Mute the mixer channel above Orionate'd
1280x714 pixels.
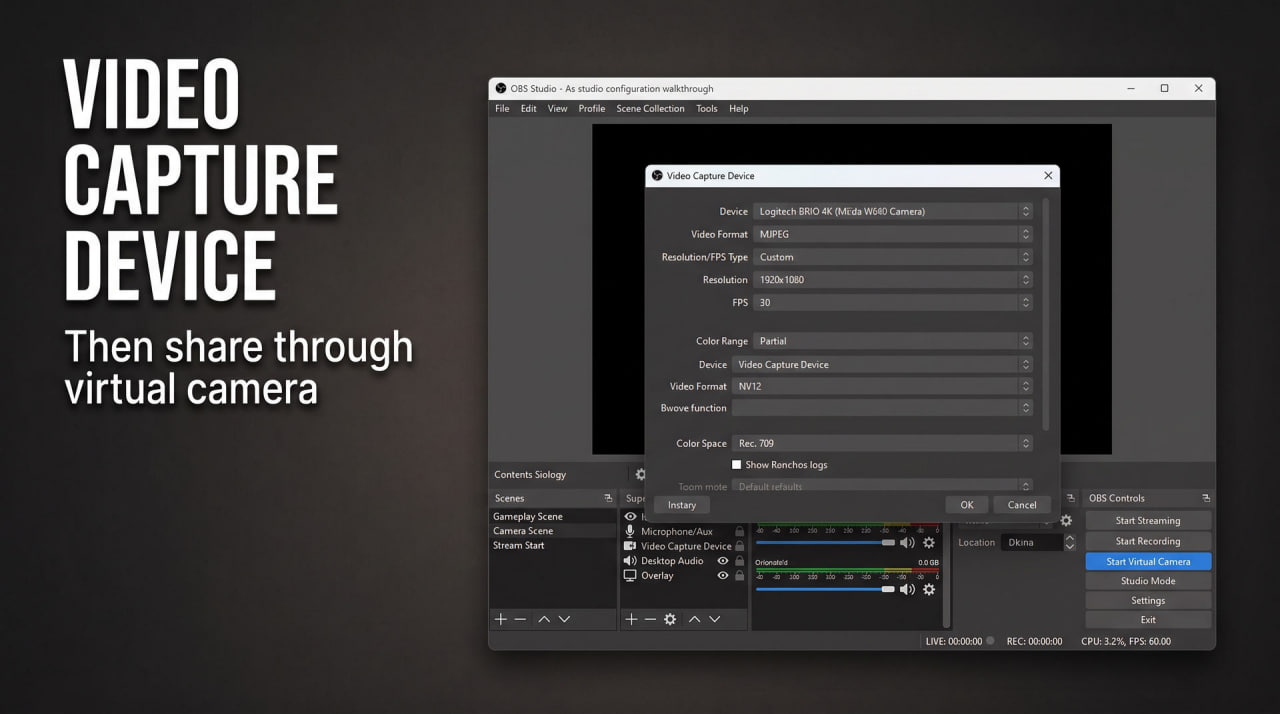coord(907,543)
